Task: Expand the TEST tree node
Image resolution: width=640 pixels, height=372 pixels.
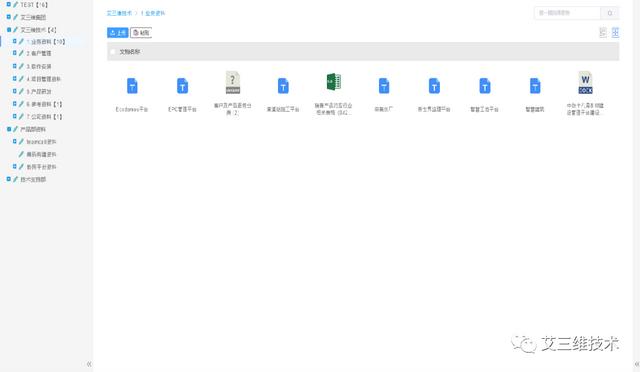Action: 9,4
